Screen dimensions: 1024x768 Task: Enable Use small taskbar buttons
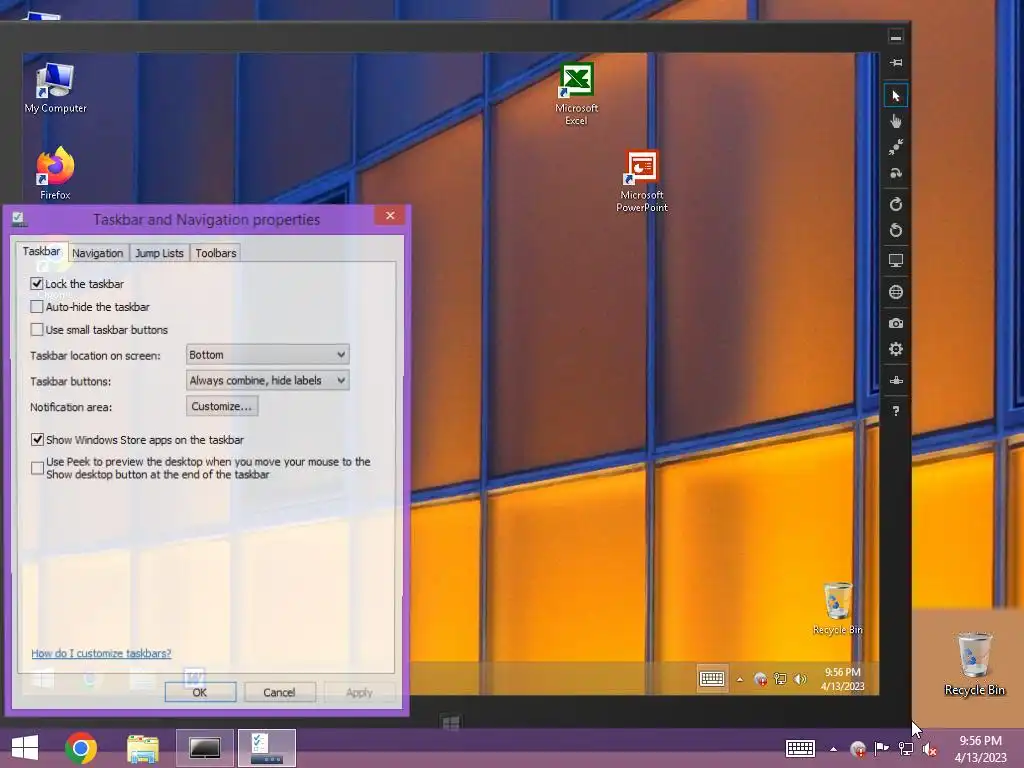point(37,329)
